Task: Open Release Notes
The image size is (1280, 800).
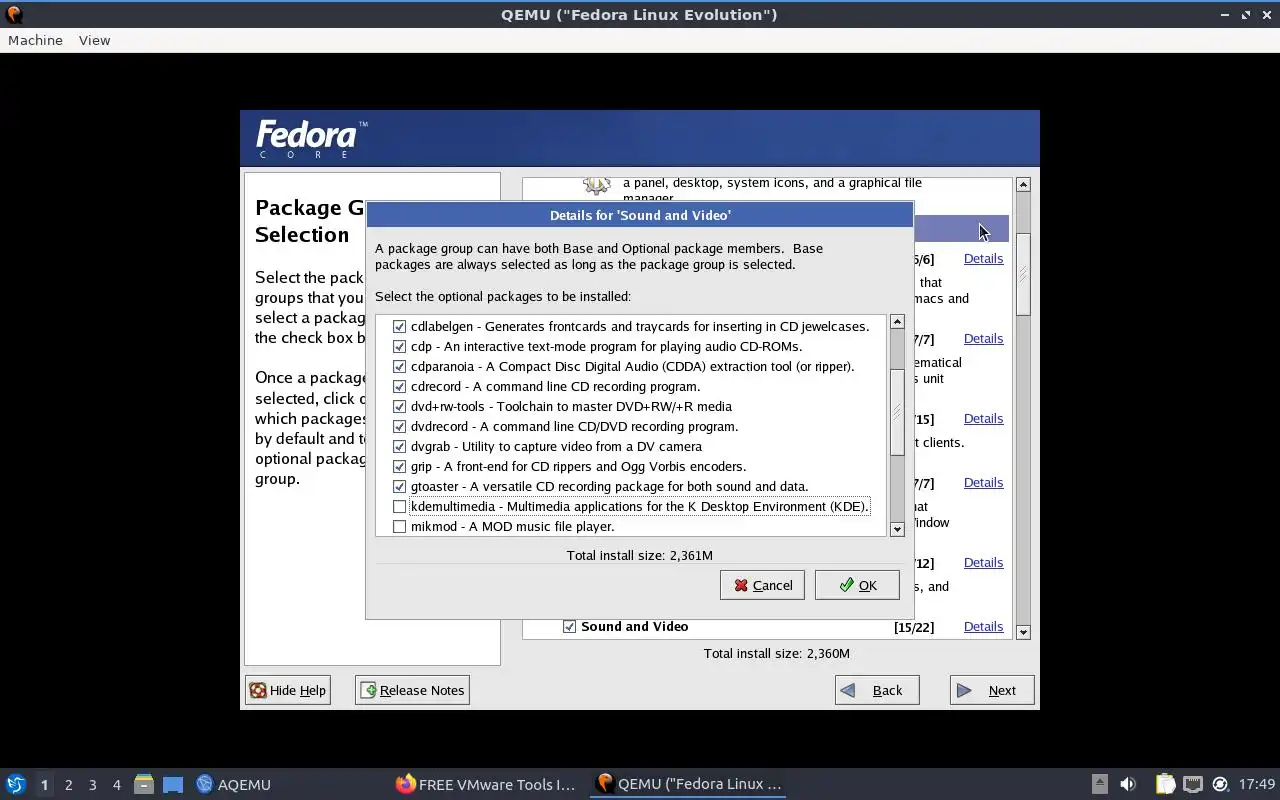Action: [x=412, y=690]
